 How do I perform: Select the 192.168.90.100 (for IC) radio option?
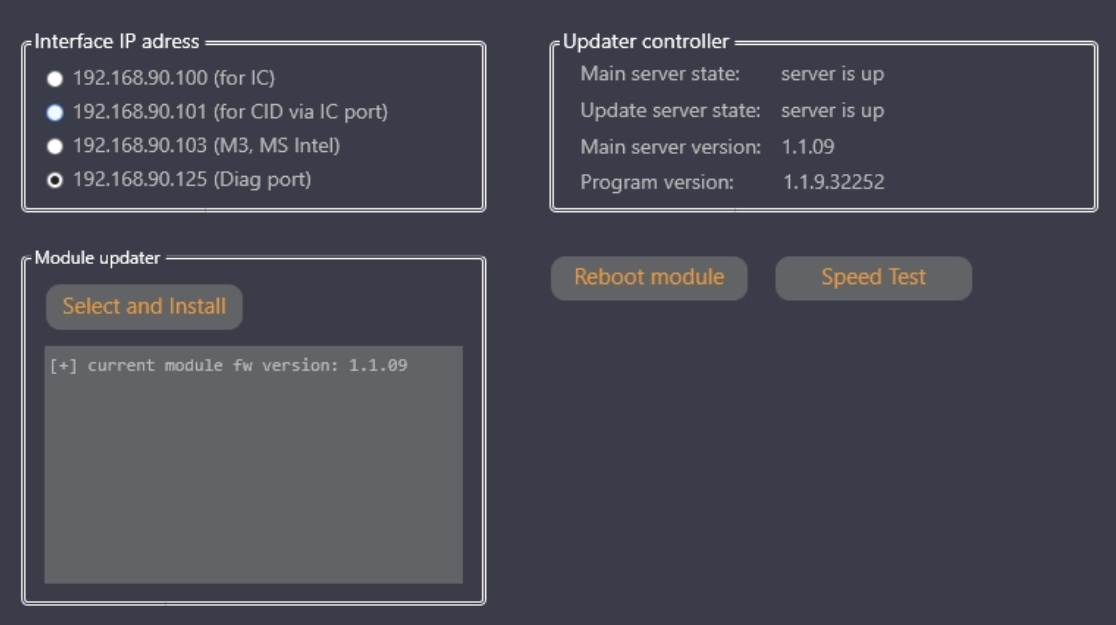55,78
